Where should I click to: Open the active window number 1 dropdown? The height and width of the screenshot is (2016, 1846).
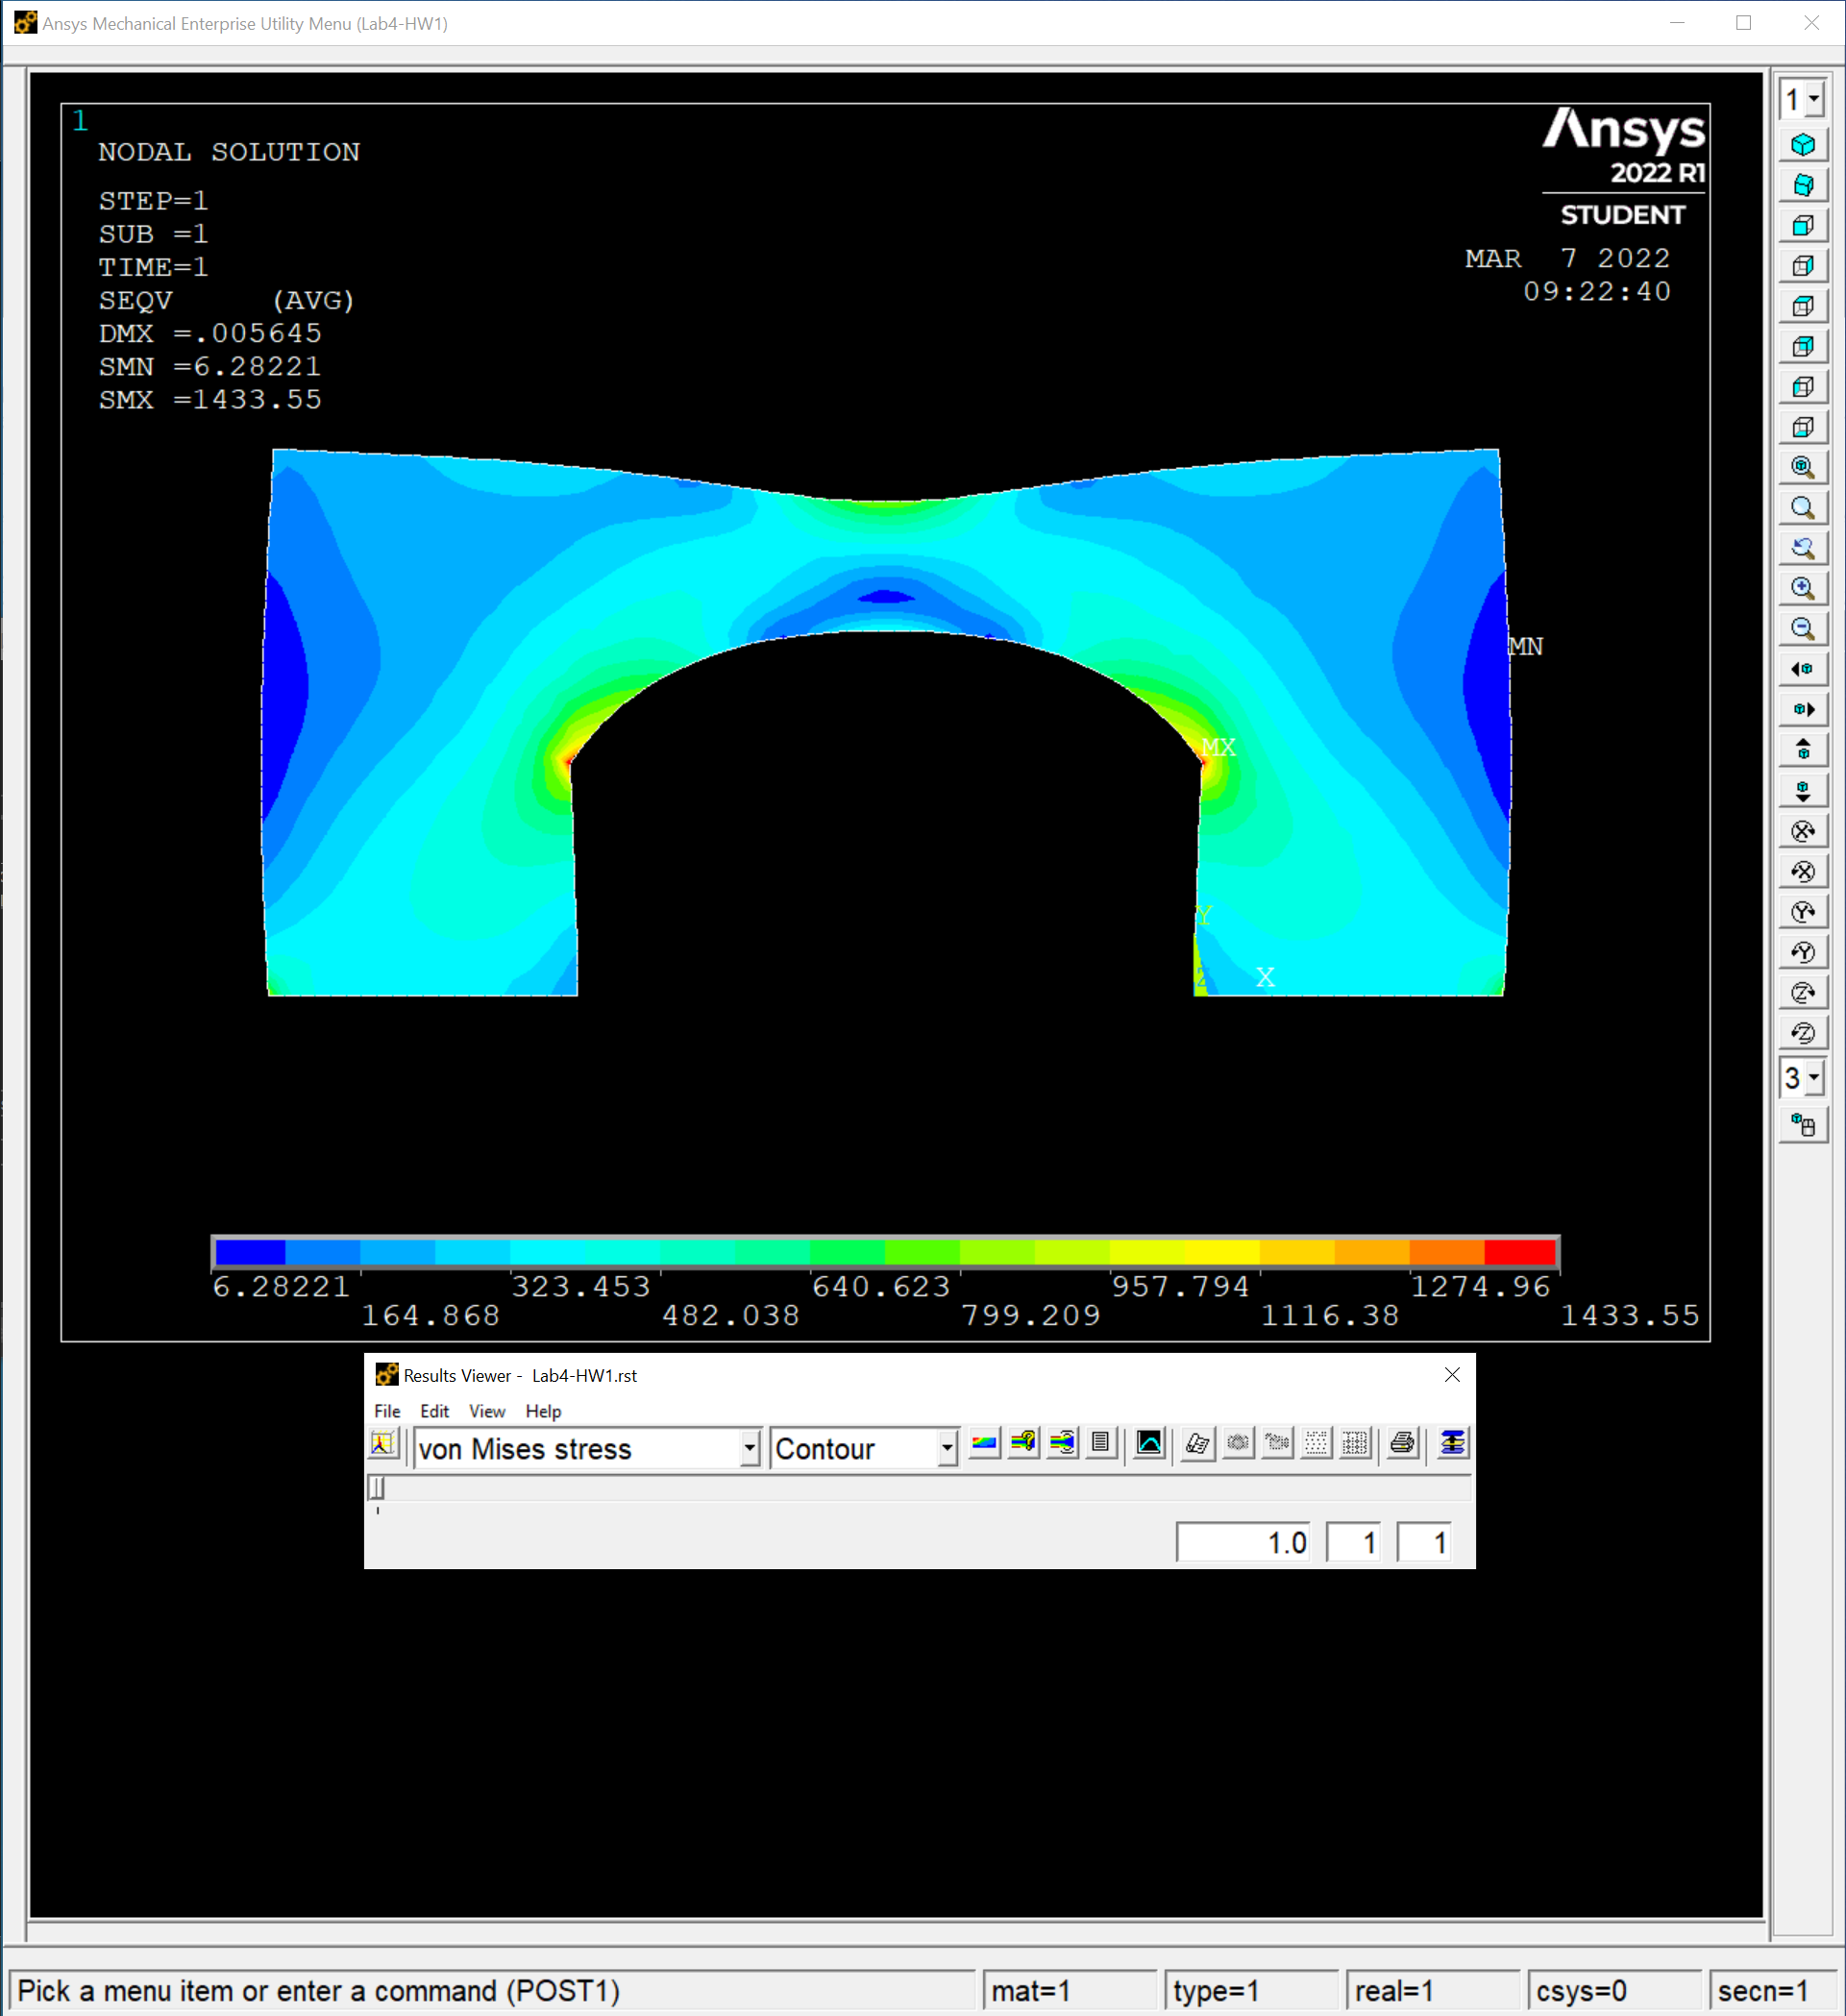[1813, 99]
